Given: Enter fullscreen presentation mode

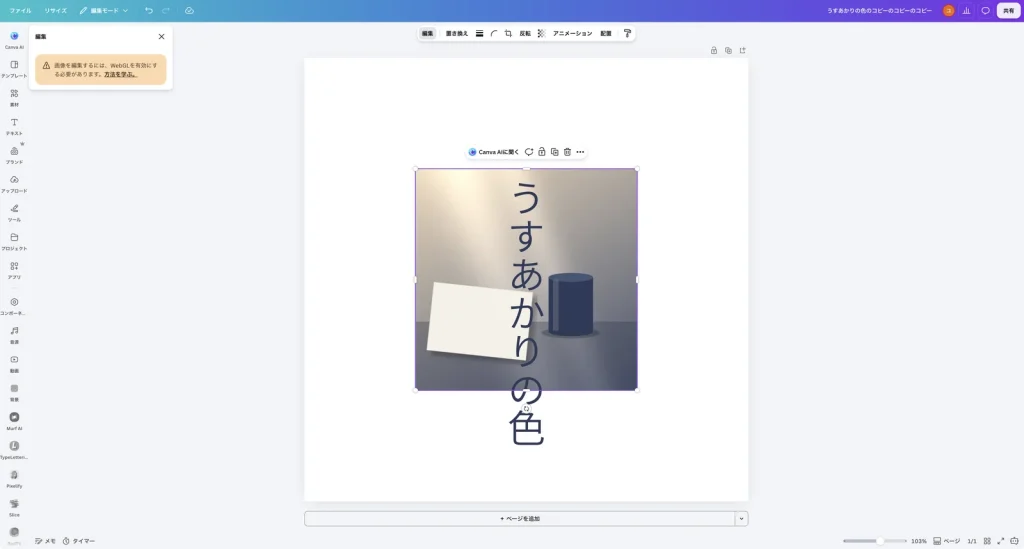Looking at the screenshot, I should click(1000, 541).
